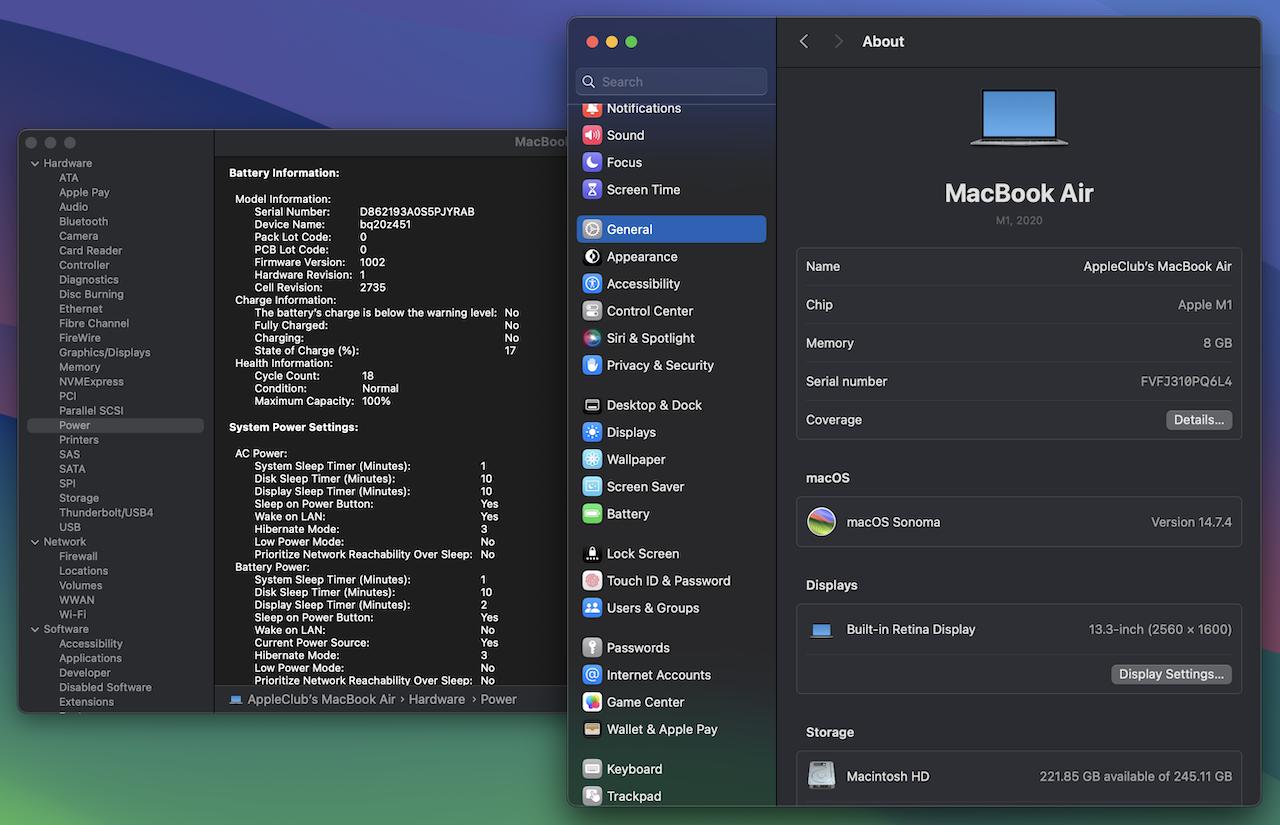1280x825 pixels.
Task: Select Card Reader in System Information sidebar
Action: (x=90, y=250)
